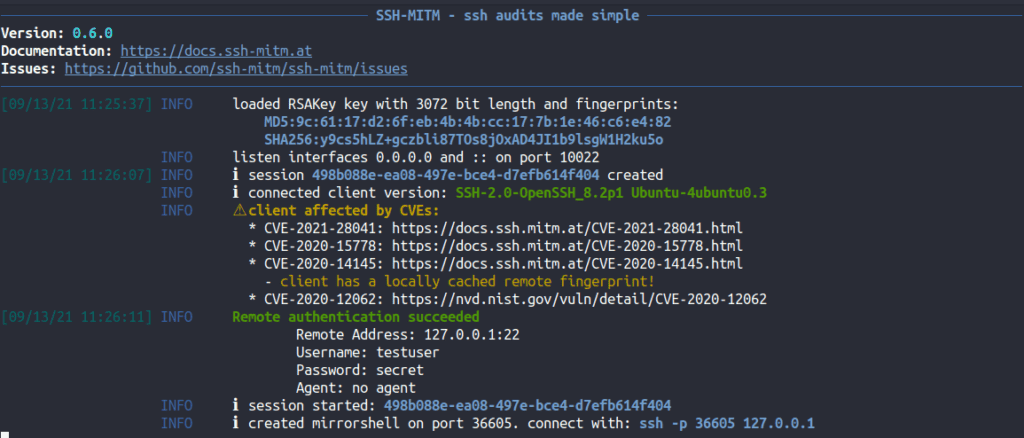Open the CVE-2020-15778 docs URL
The width and height of the screenshot is (1024, 438).
coord(568,246)
